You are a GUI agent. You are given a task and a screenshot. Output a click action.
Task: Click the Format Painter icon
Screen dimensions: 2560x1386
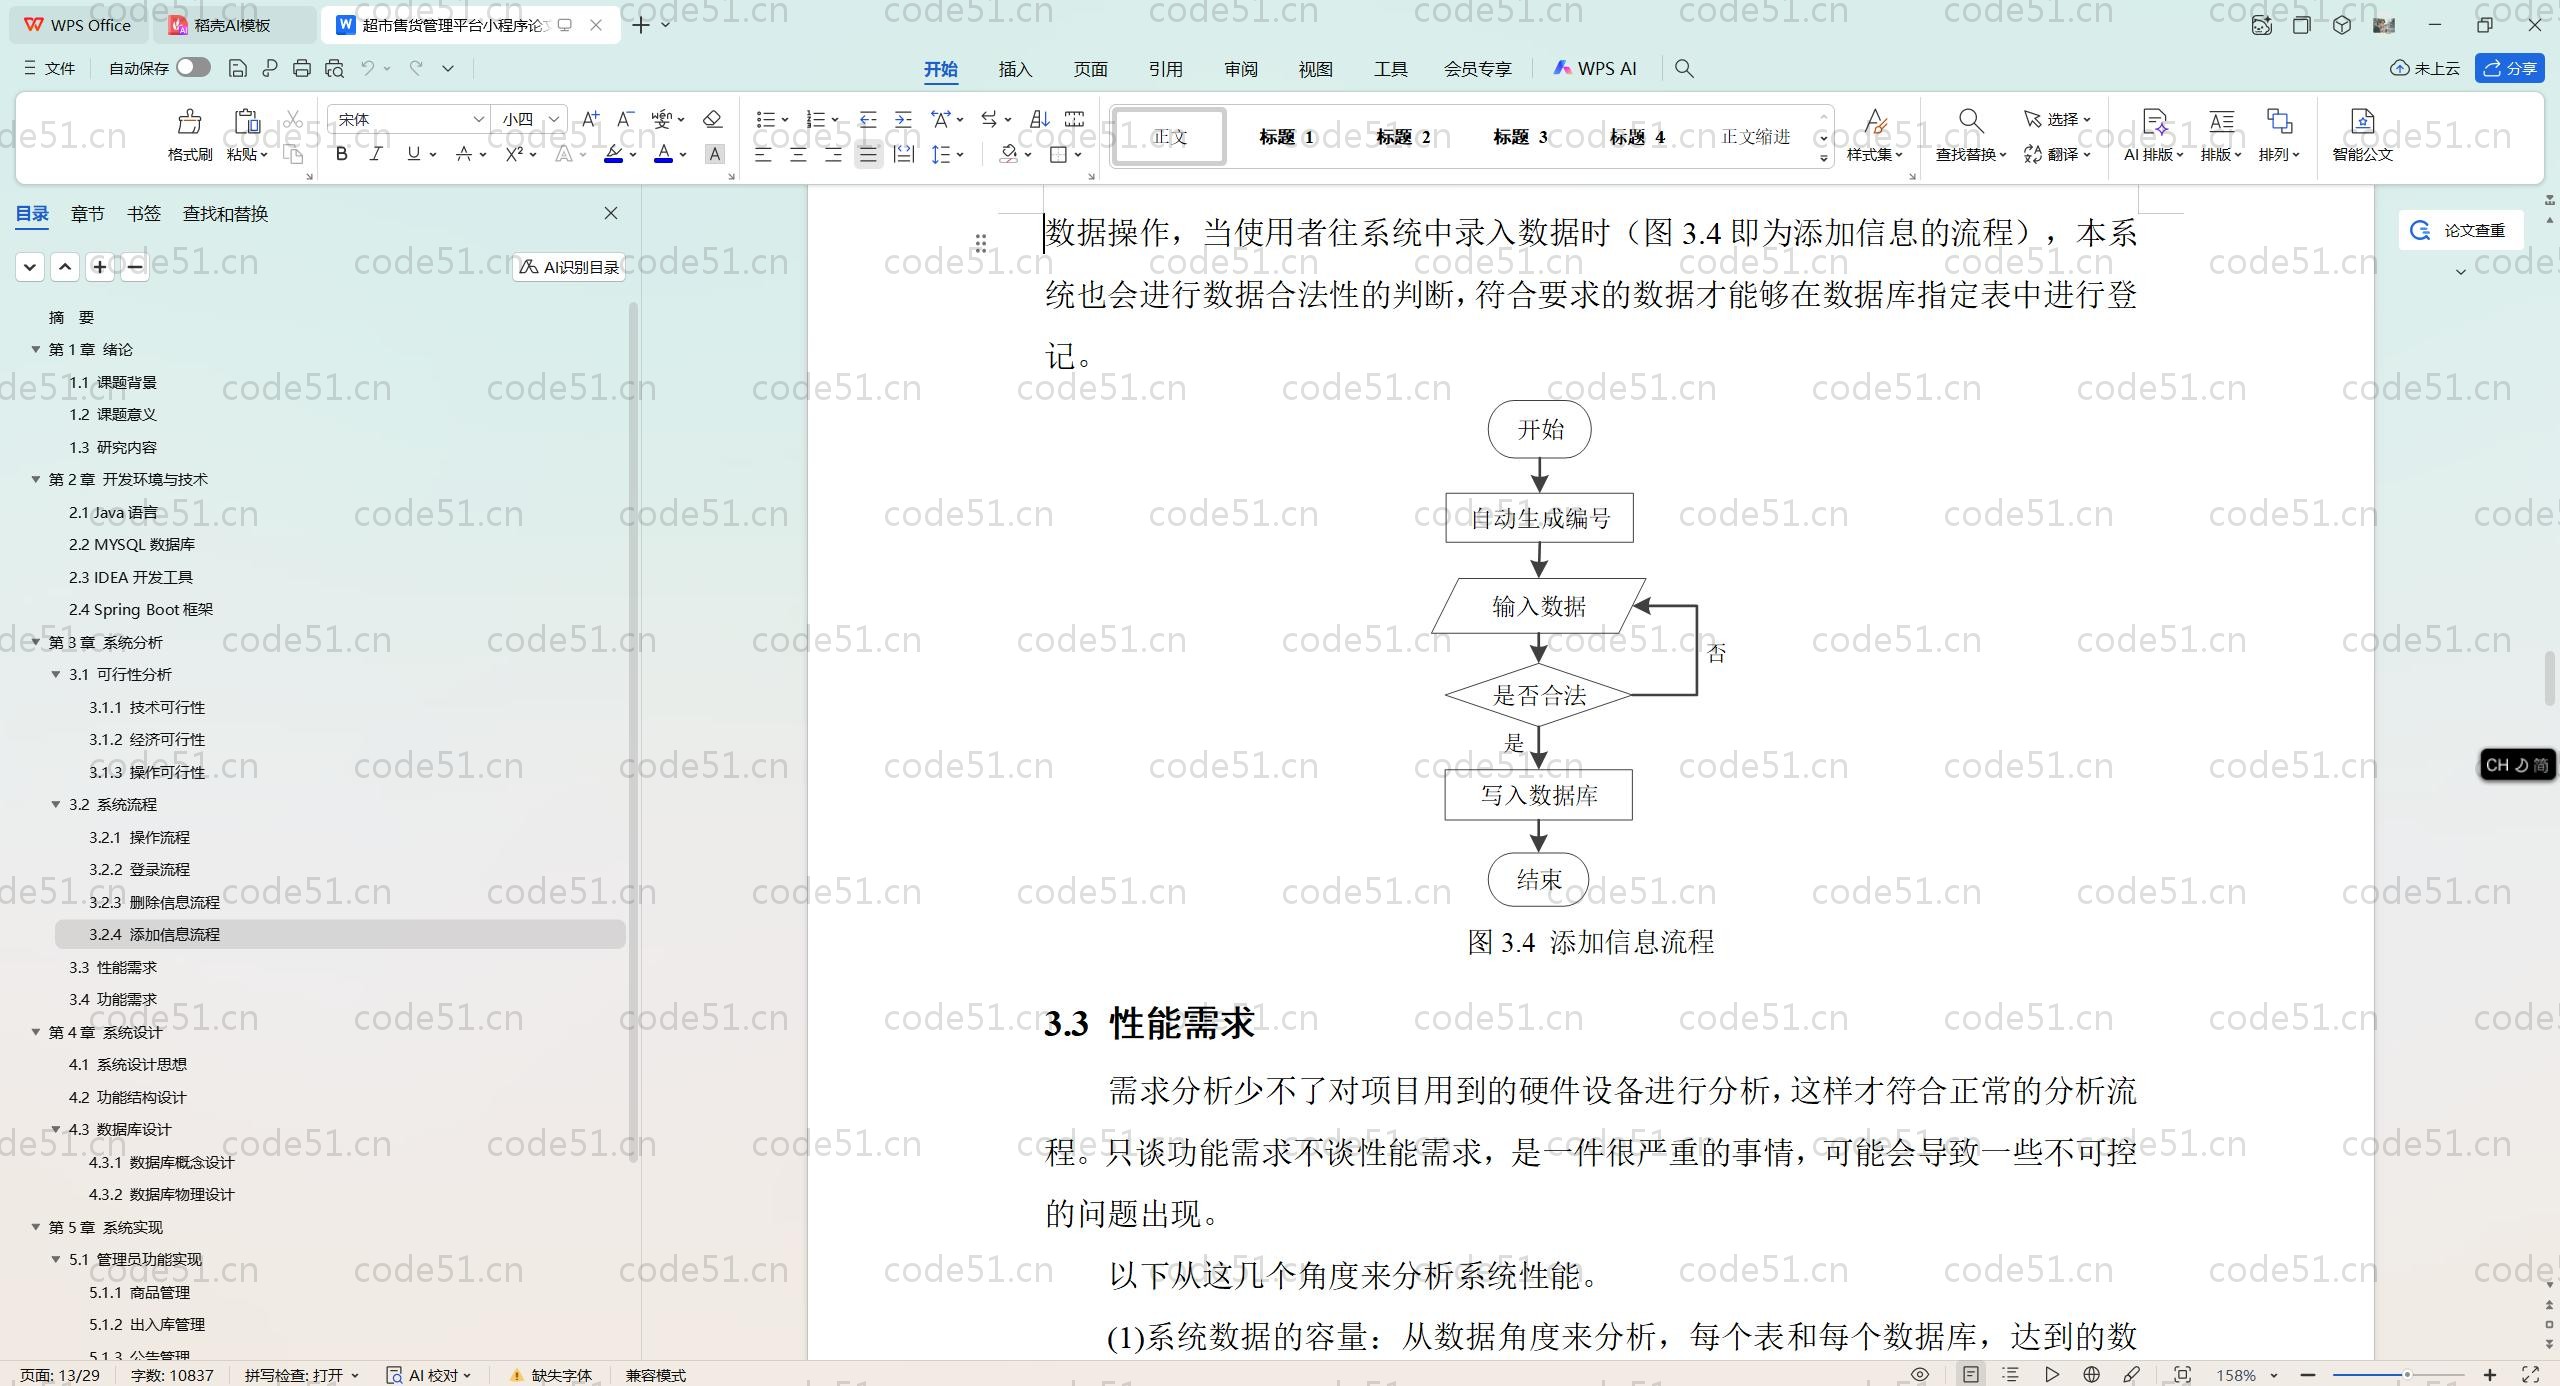point(189,123)
